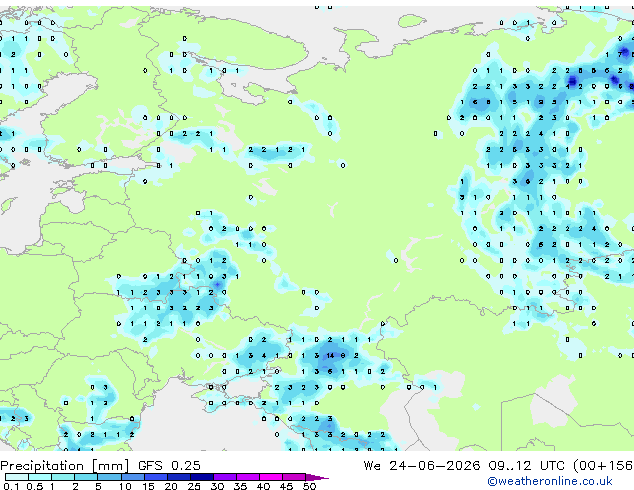Click the "25" legend scale label
The image size is (634, 490).
194,486
